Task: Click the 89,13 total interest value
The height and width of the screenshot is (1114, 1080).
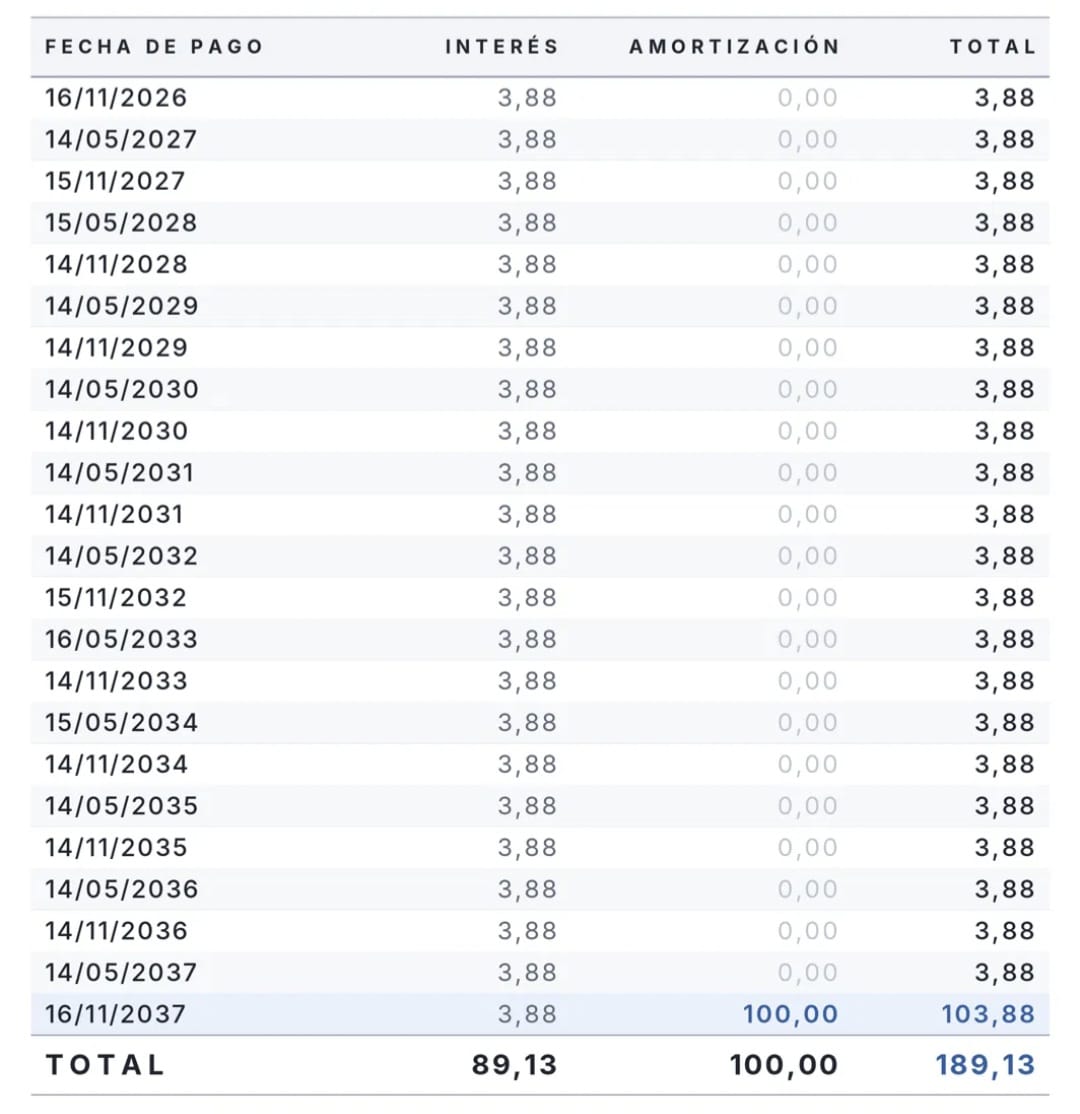Action: [514, 1065]
